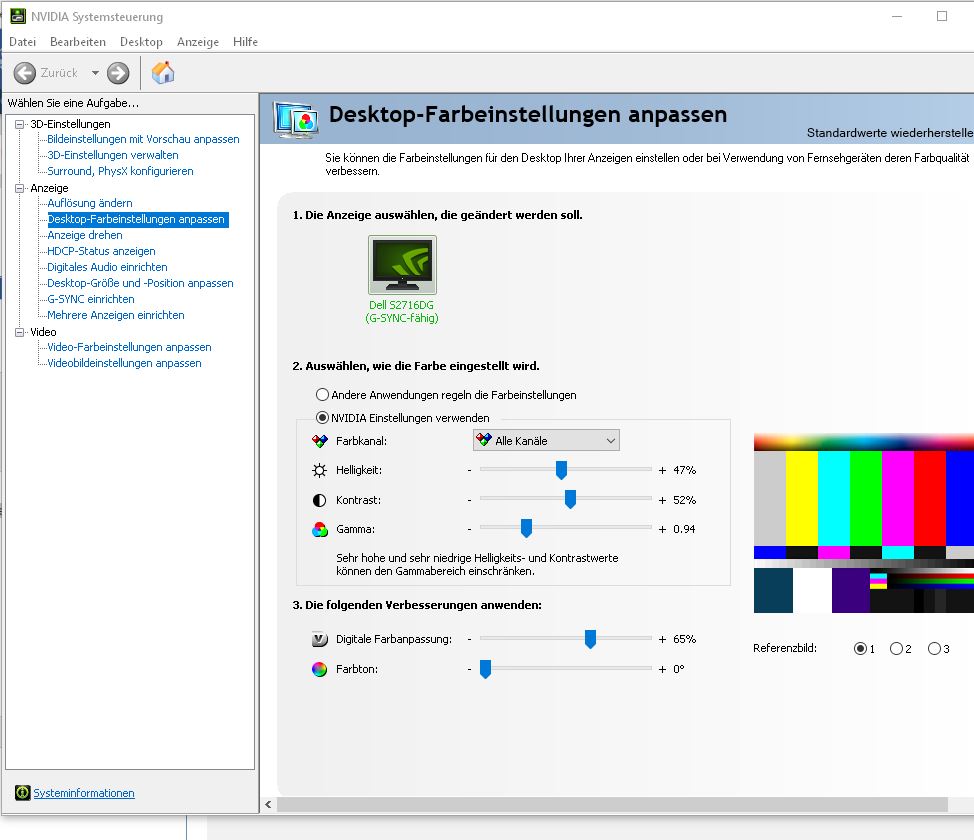974x840 pixels.
Task: Click the color bars reference image
Action: point(863,523)
